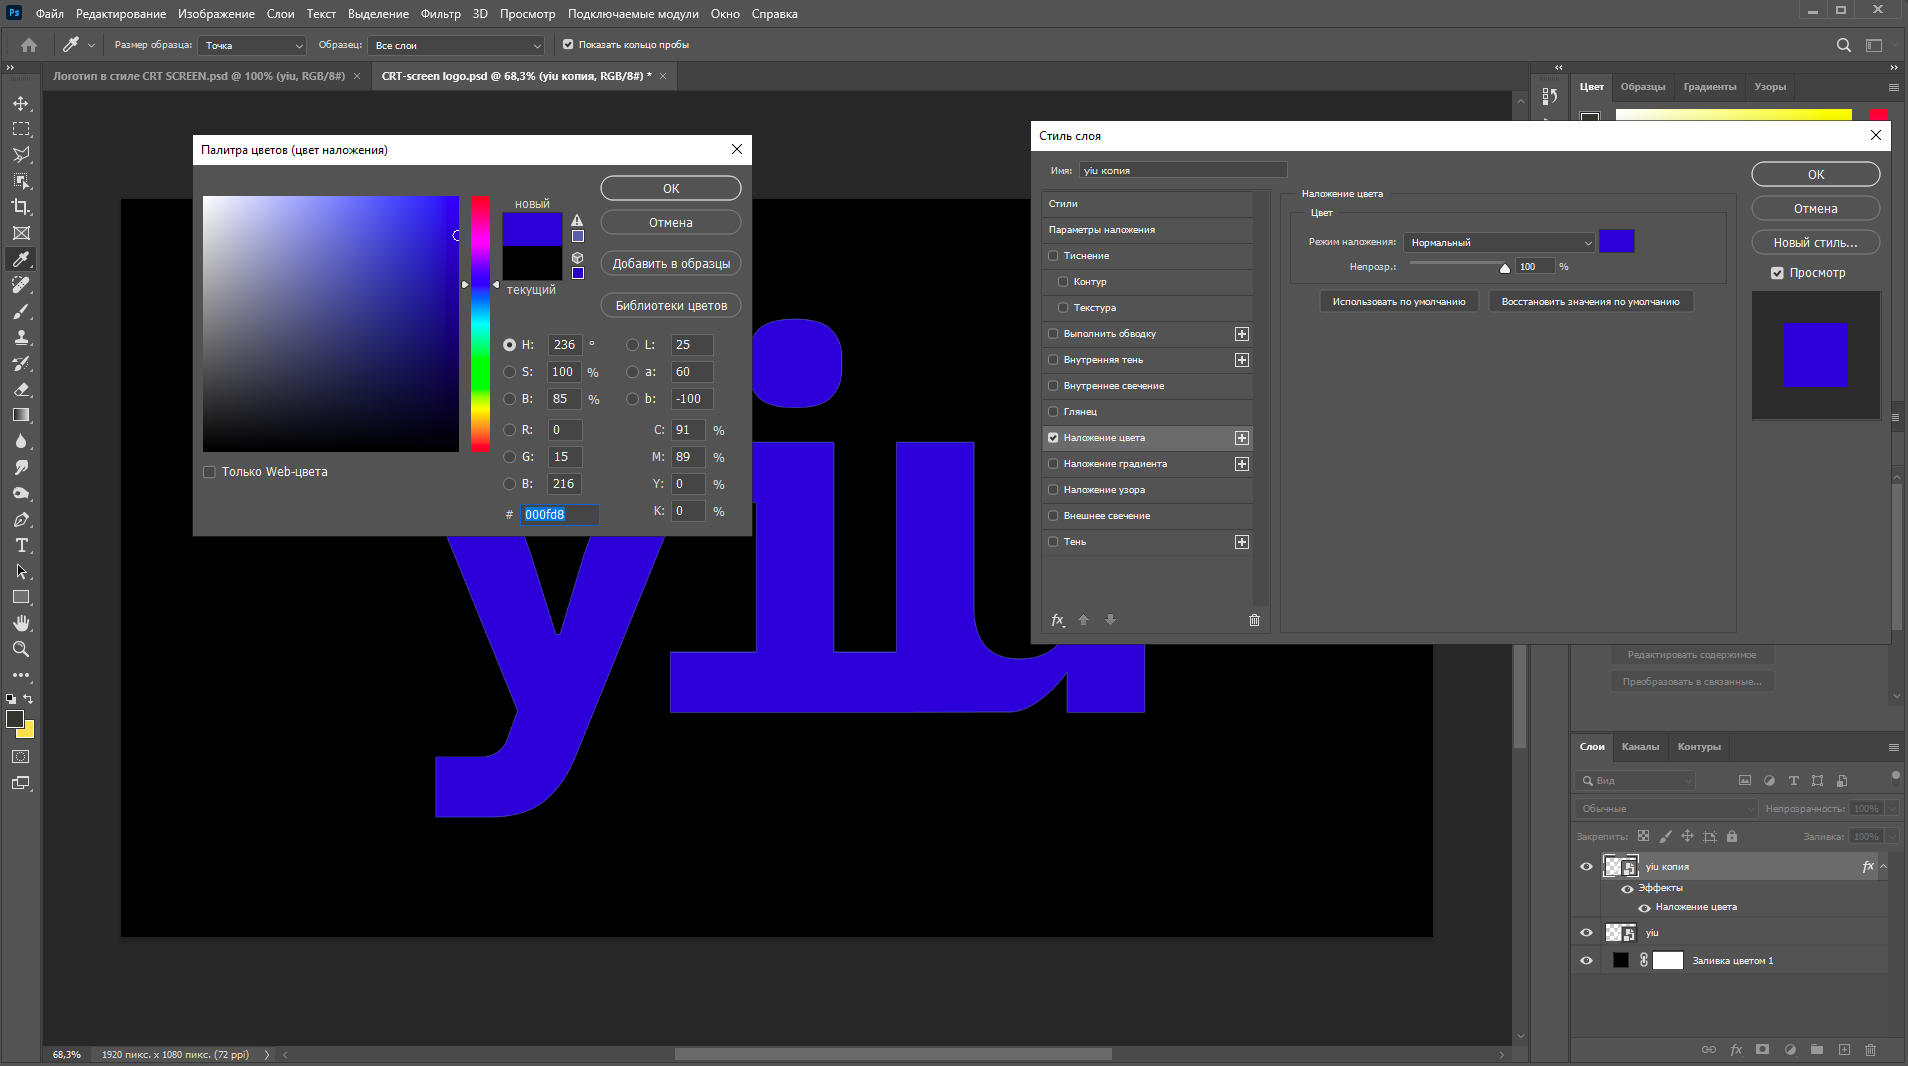Select the Move tool
Screen dimensions: 1908x1066
[x=21, y=103]
